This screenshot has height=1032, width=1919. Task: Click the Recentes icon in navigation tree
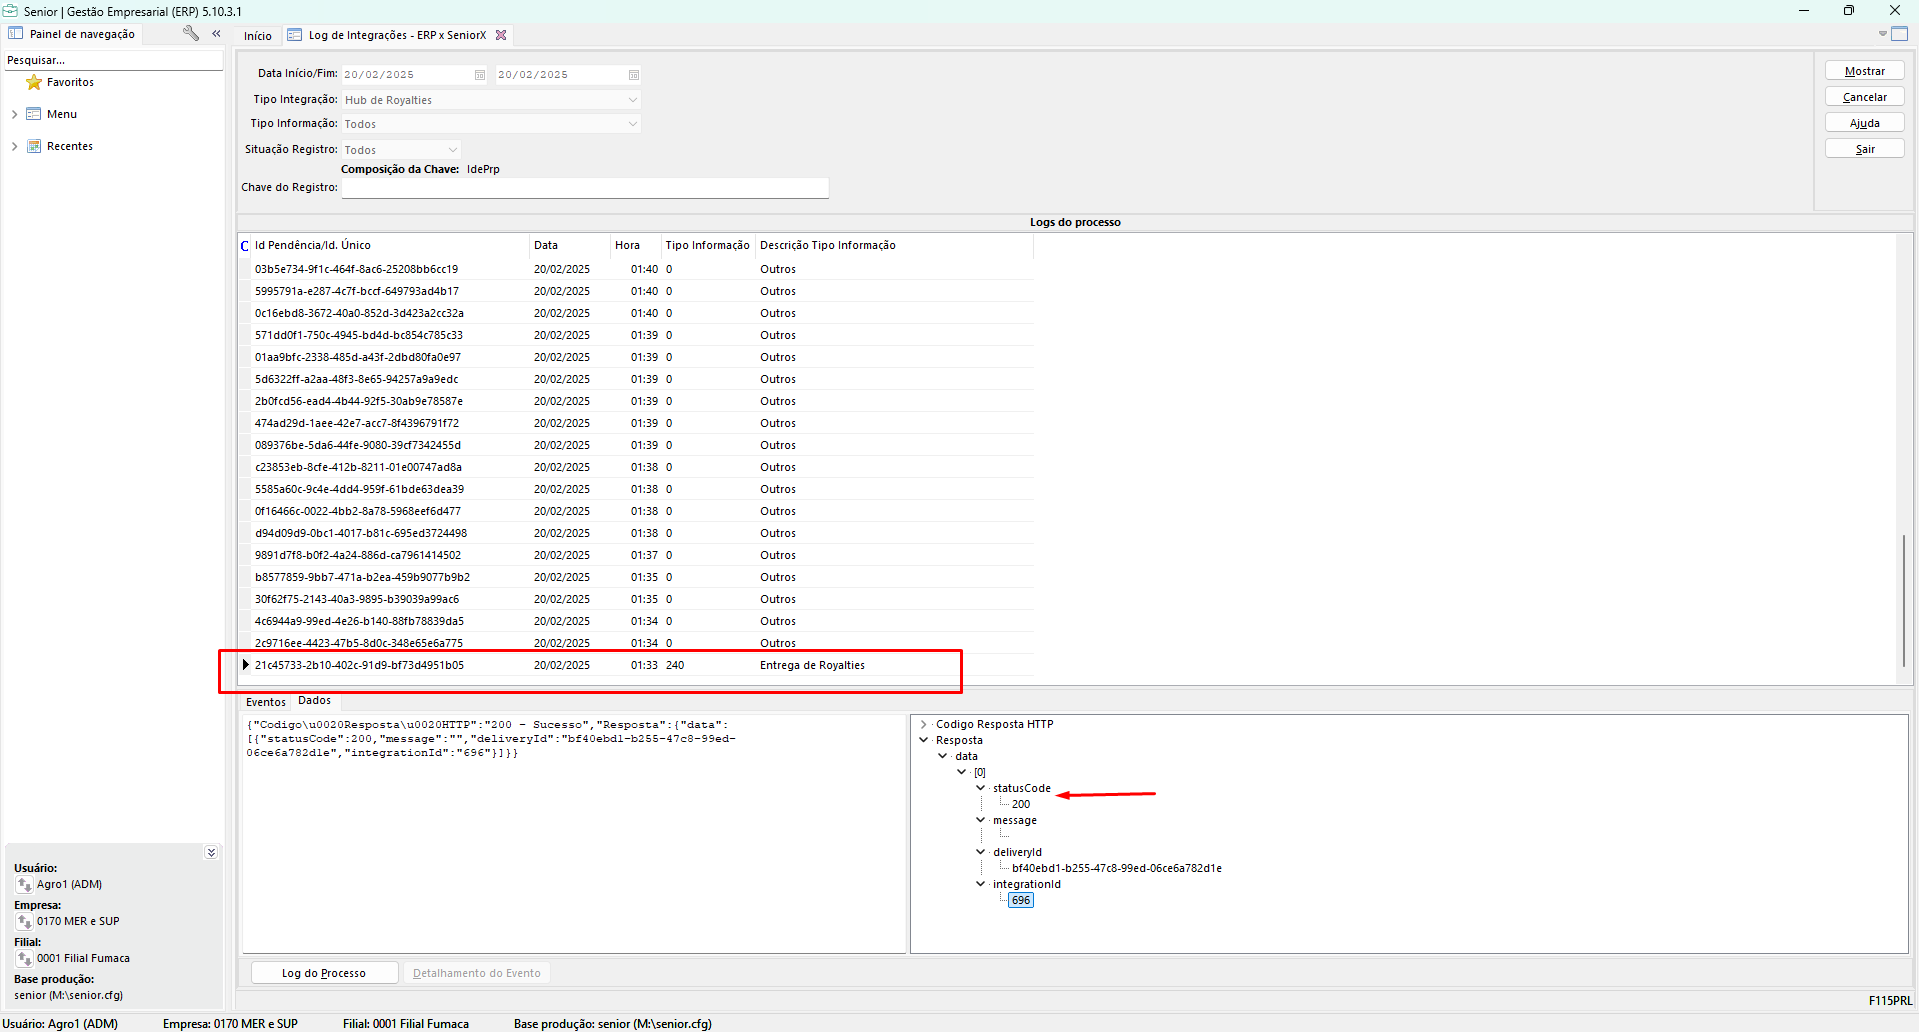point(34,146)
